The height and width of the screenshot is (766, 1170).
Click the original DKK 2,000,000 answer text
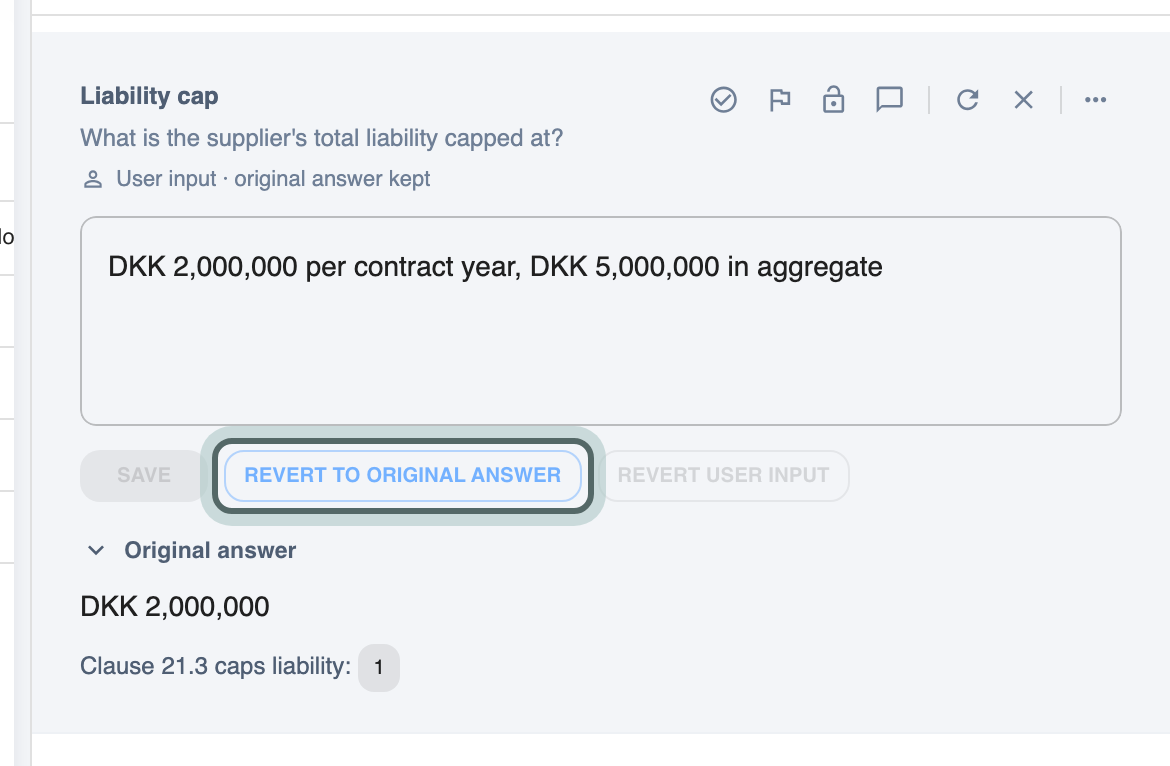click(175, 606)
